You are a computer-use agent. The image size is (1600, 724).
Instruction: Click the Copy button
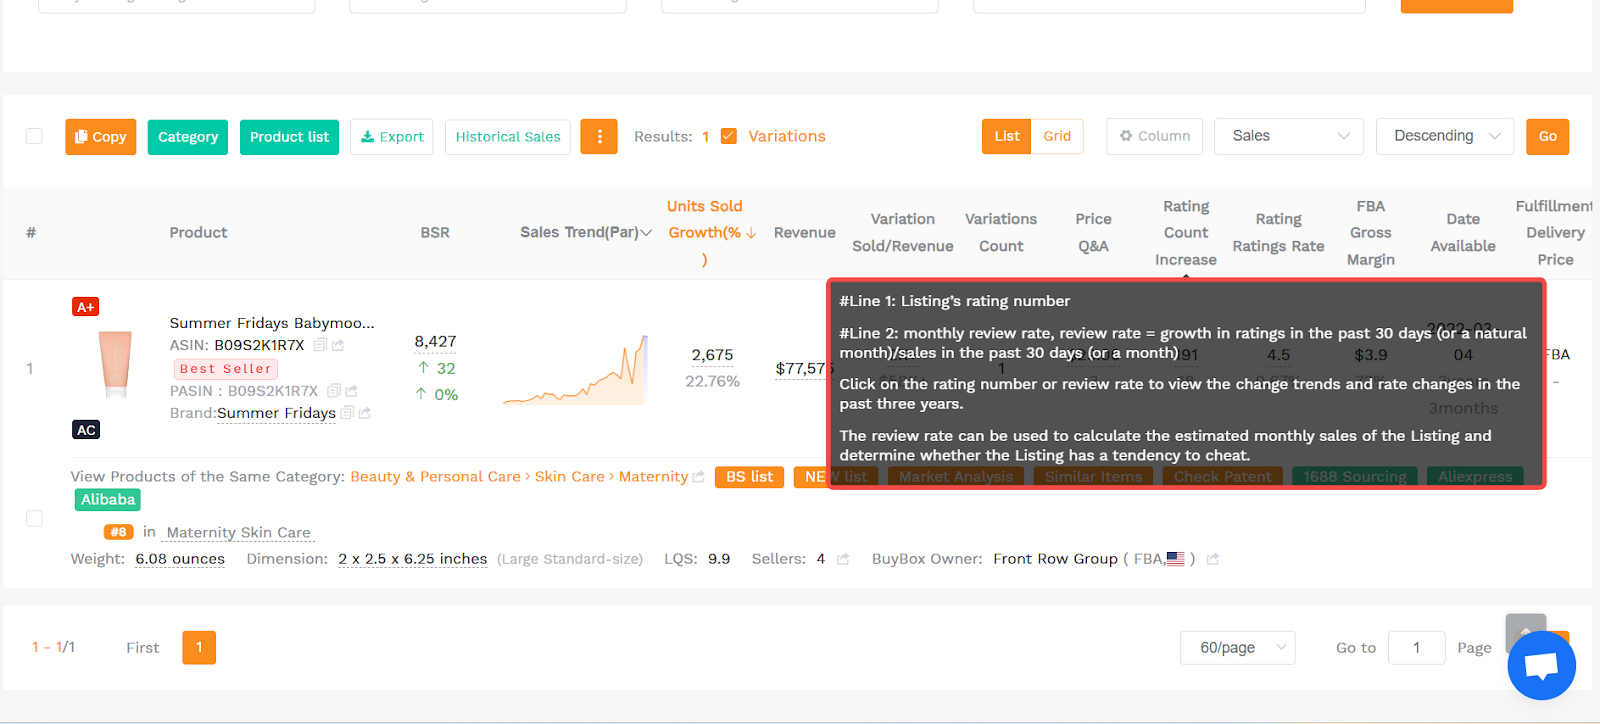pos(101,137)
